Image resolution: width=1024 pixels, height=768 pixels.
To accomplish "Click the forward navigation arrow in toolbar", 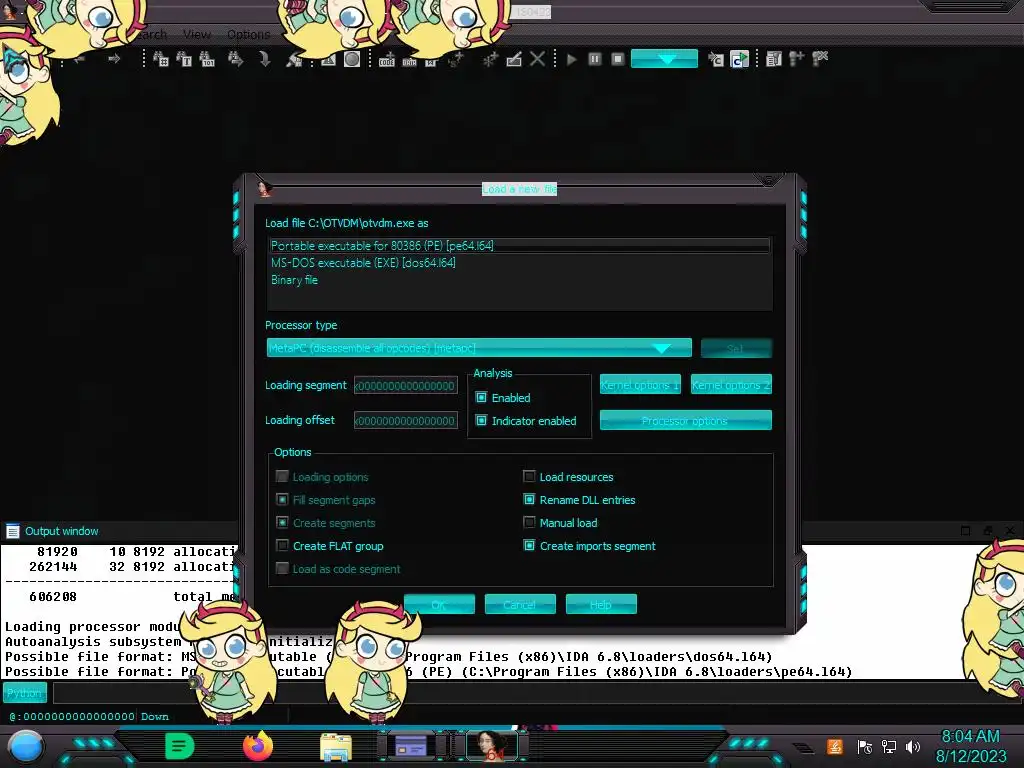I will (114, 59).
